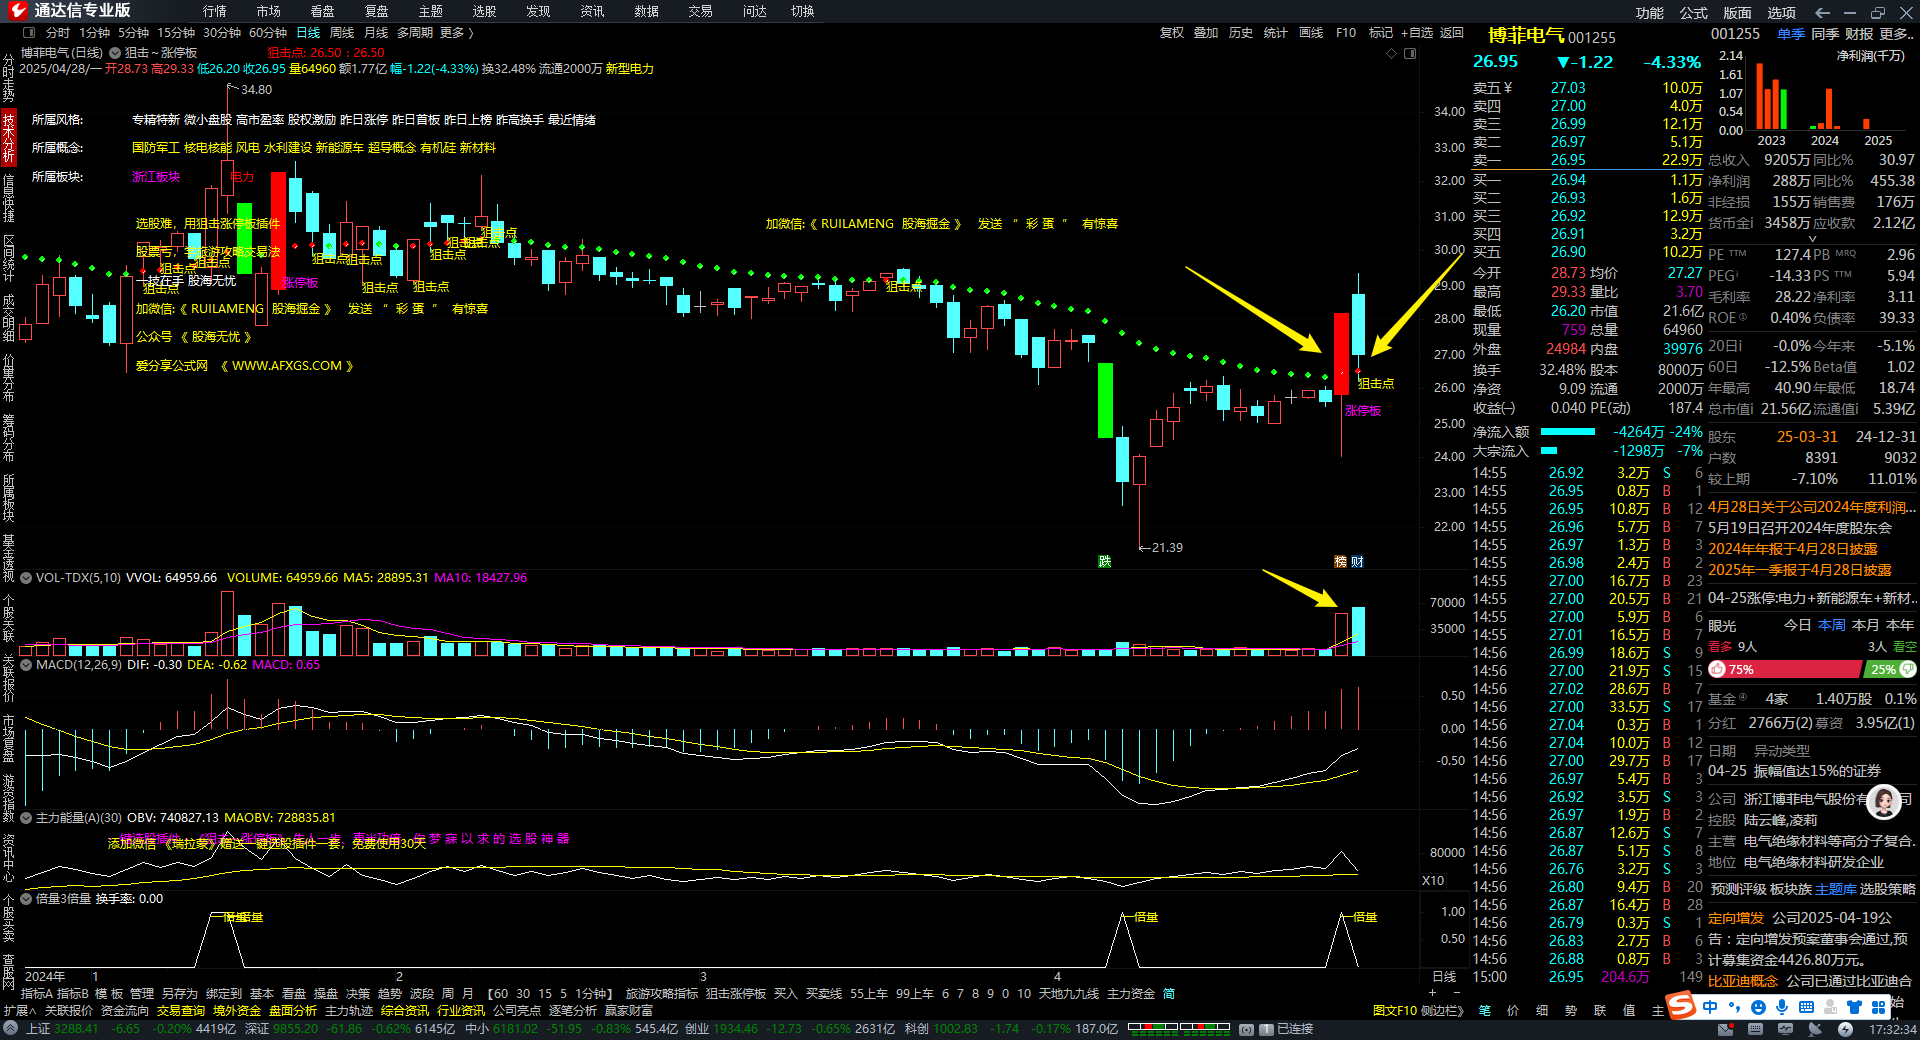The image size is (1920, 1040).
Task: Open the April 28 annual profit announcement link
Action: 1811,507
